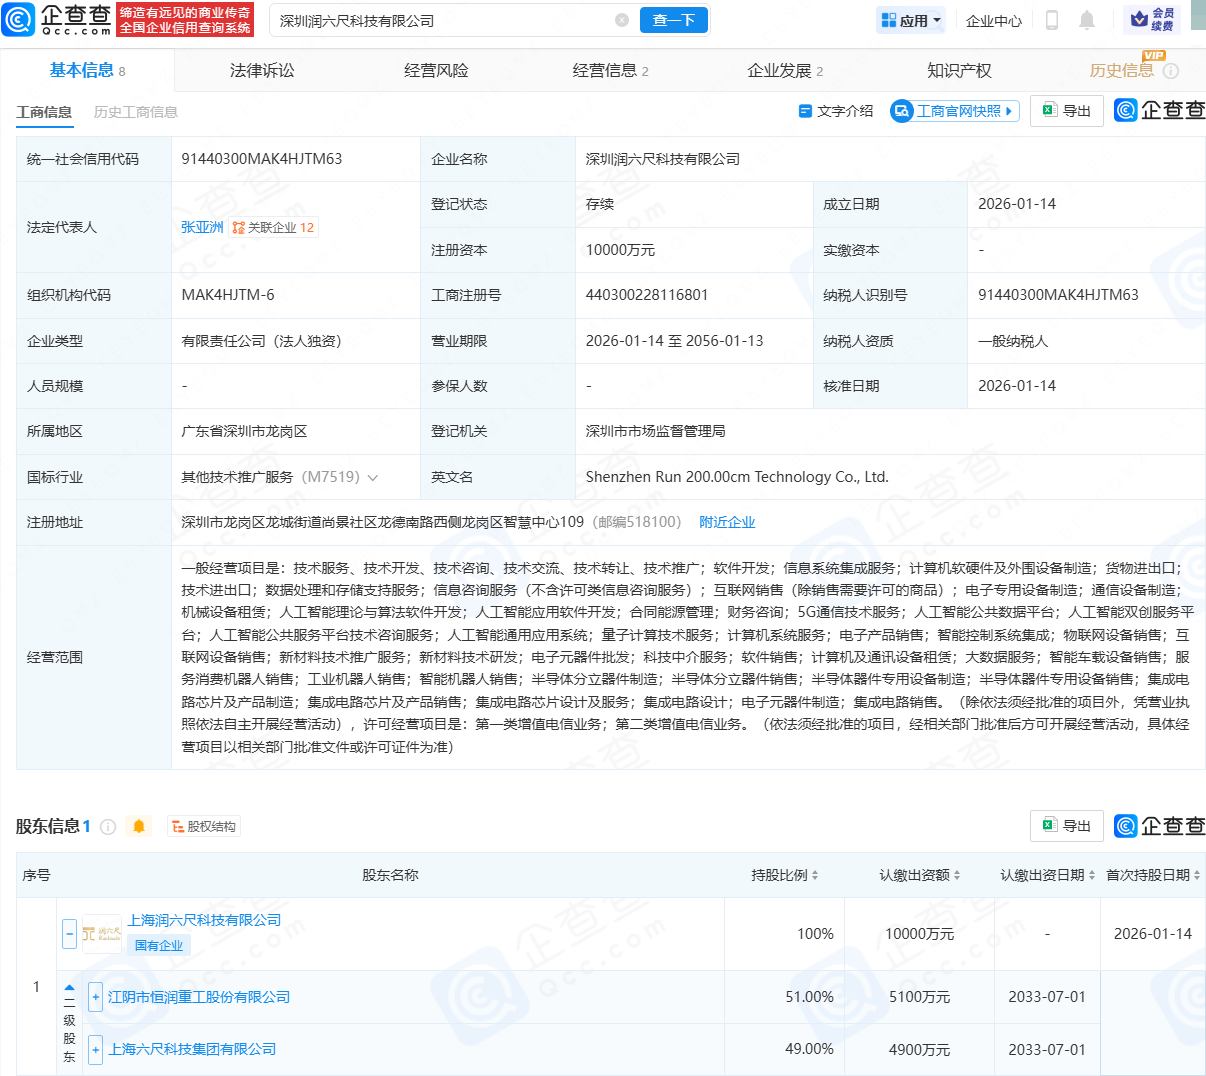The width and height of the screenshot is (1206, 1076).
Task: Open the mobile phone icon in the header
Action: tap(1051, 20)
